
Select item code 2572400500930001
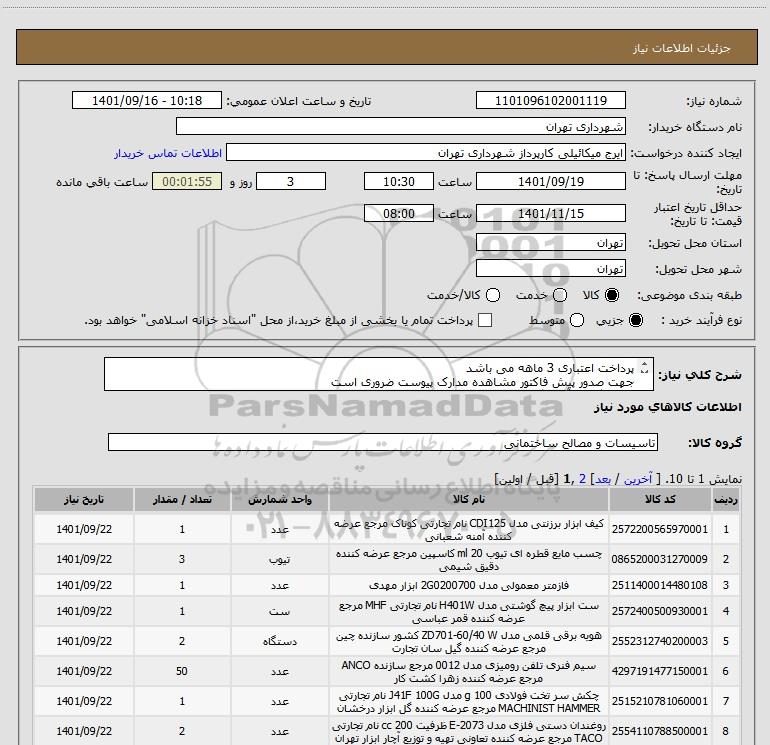(660, 611)
